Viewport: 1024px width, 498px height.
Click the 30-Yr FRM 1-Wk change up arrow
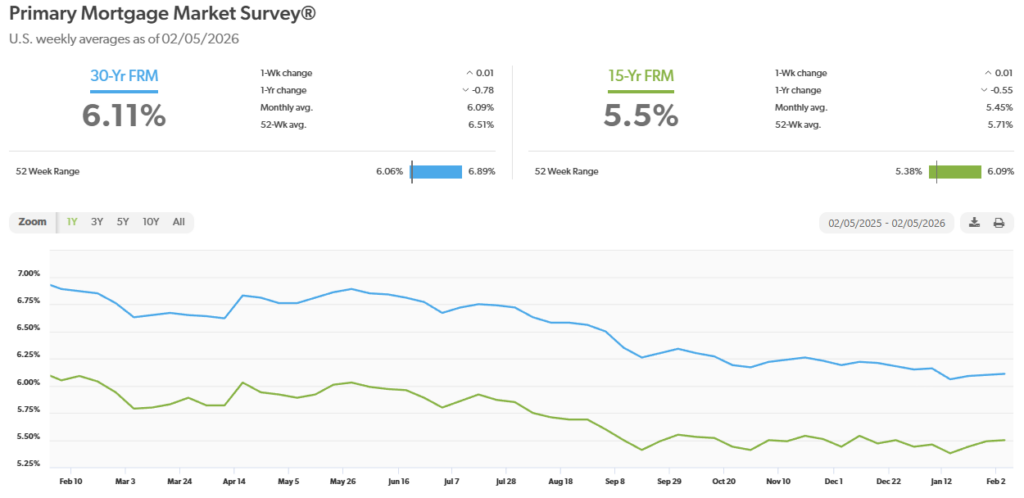[470, 73]
